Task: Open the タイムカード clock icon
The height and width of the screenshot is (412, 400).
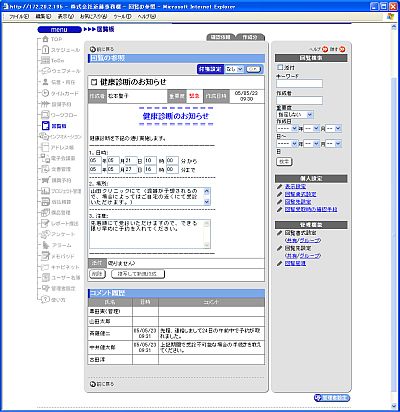Action: click(x=45, y=93)
